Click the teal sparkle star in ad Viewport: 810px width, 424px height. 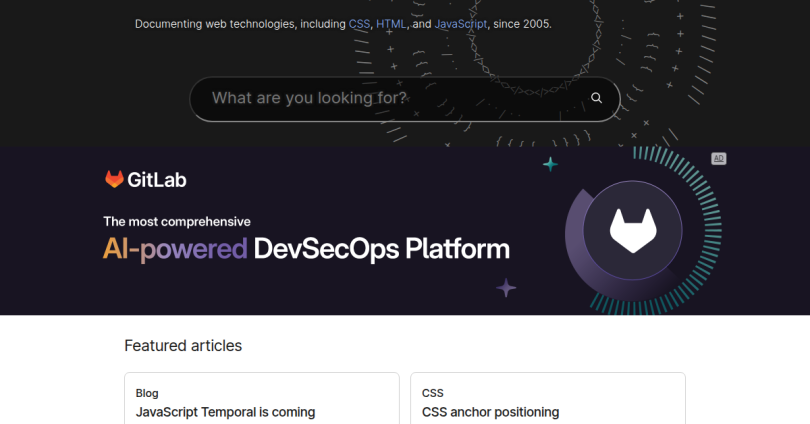[549, 163]
